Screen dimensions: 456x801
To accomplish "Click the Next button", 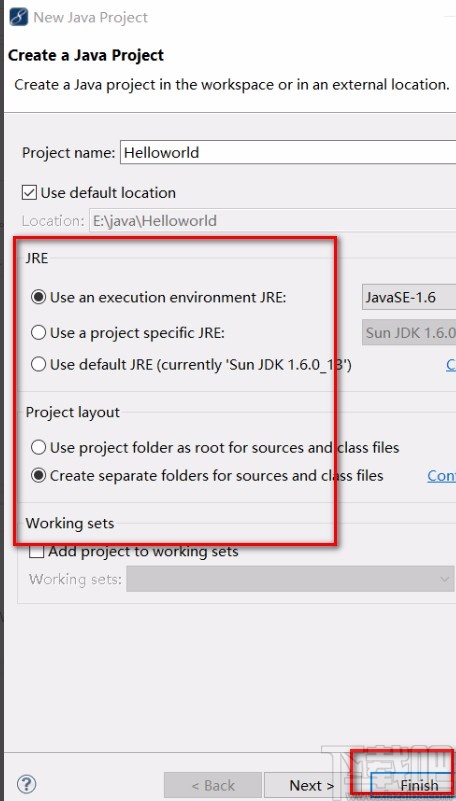I will (x=311, y=785).
